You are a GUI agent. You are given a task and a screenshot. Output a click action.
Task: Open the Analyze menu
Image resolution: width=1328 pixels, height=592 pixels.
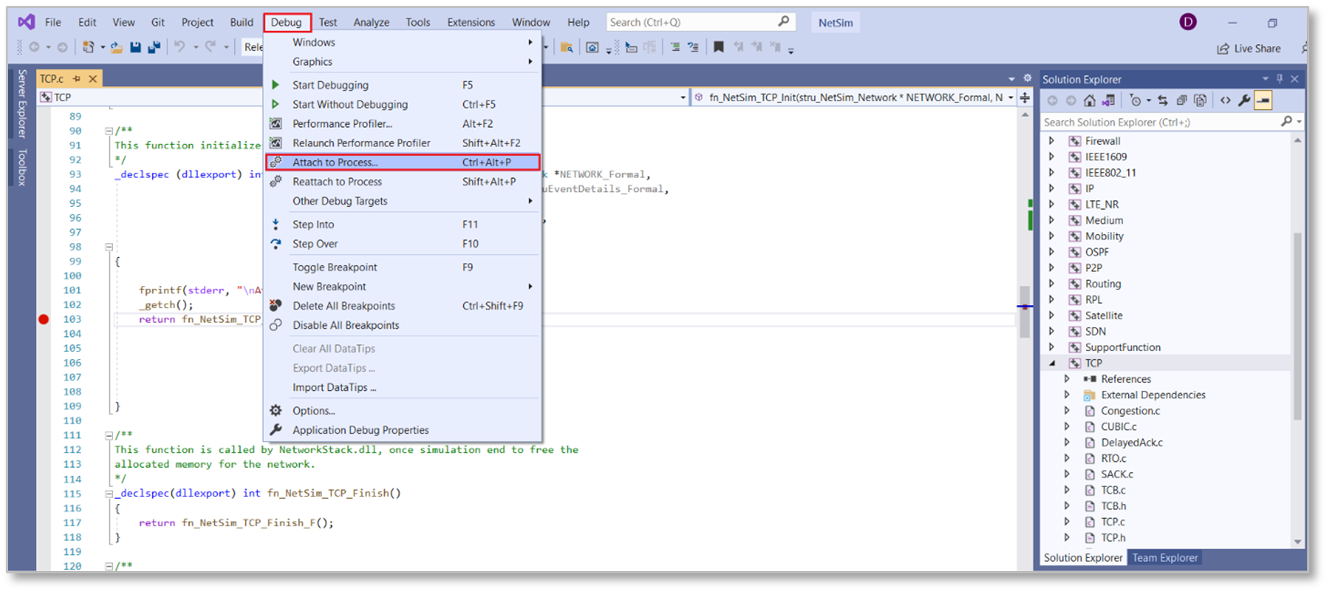point(371,22)
